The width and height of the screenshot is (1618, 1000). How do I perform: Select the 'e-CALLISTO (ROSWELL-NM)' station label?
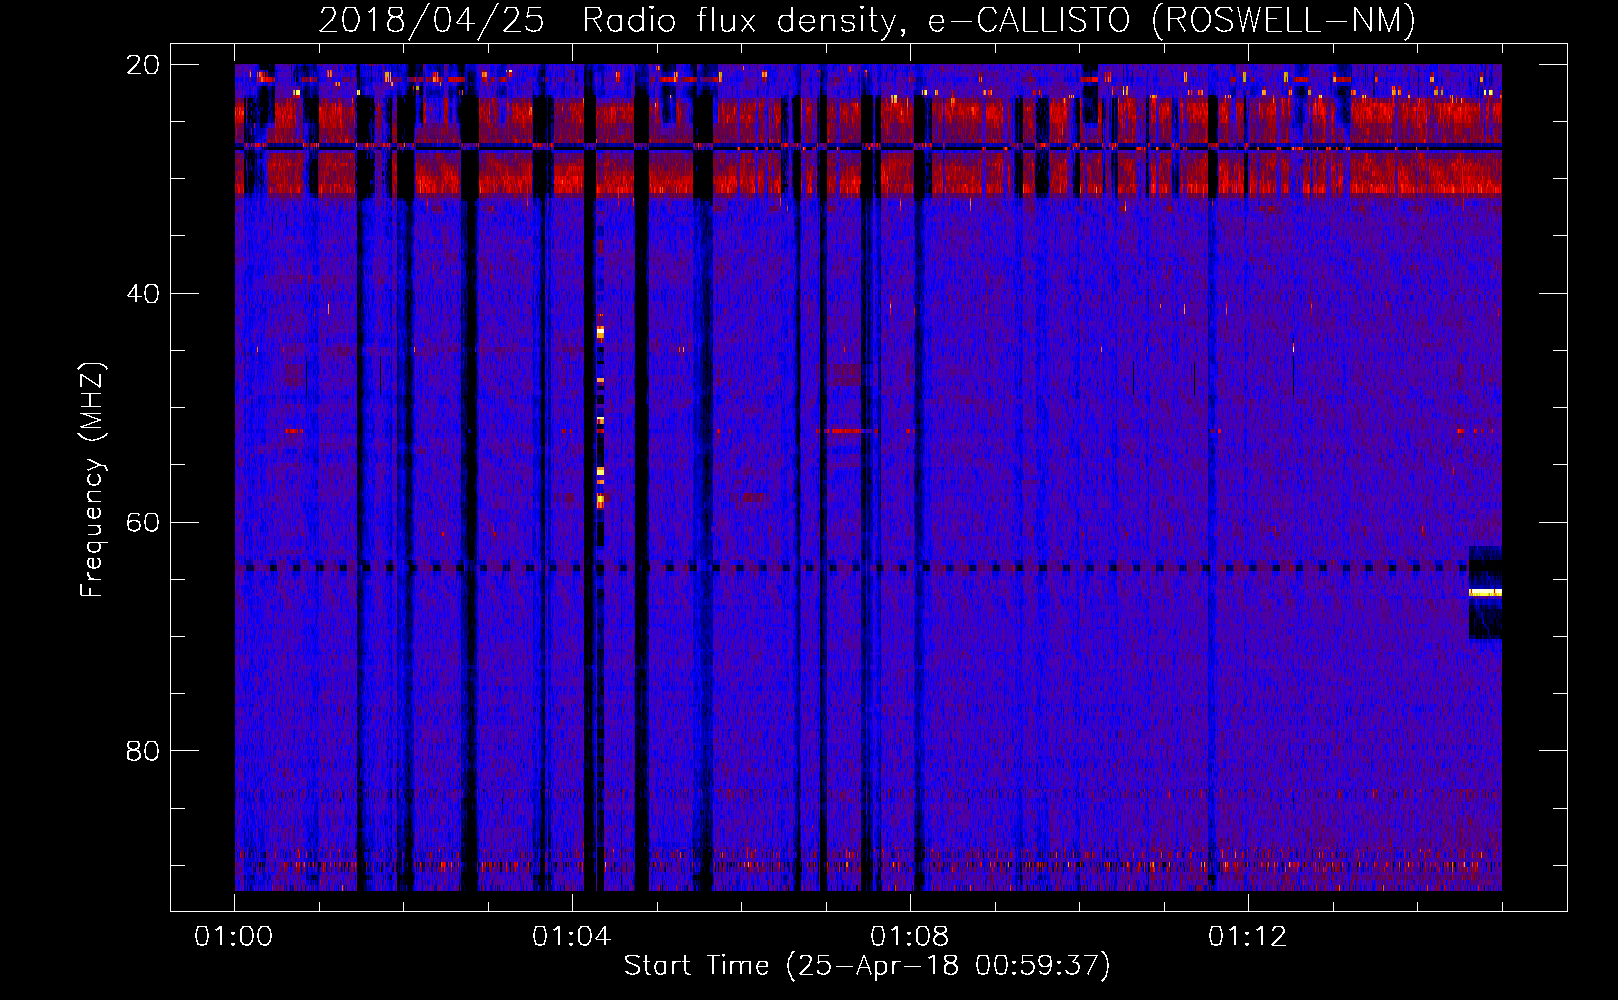1171,20
